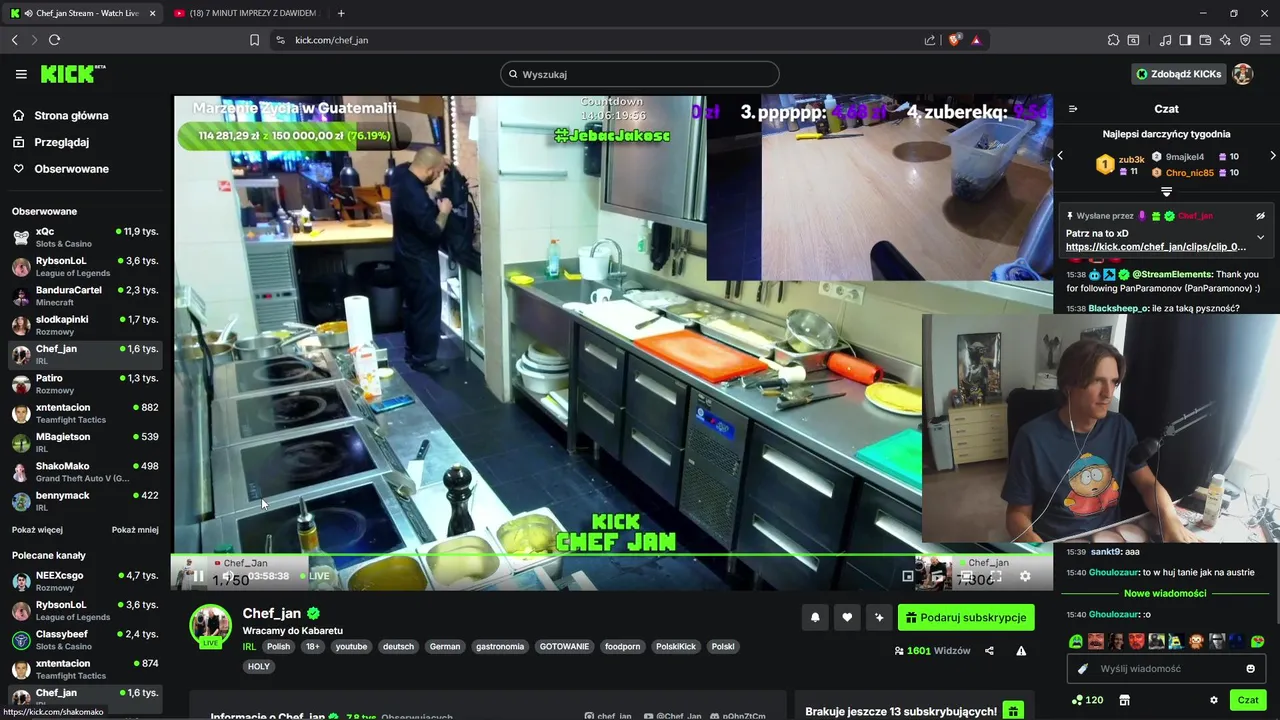Click Zdobądź KICKs button
This screenshot has height=720, width=1280.
[1178, 74]
